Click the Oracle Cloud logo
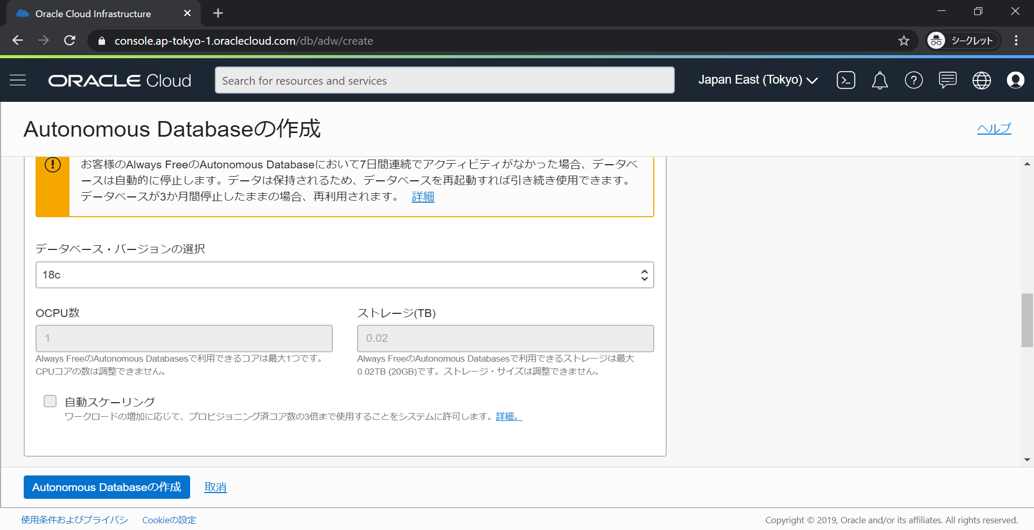Screen dimensions: 1034x530 (x=119, y=80)
